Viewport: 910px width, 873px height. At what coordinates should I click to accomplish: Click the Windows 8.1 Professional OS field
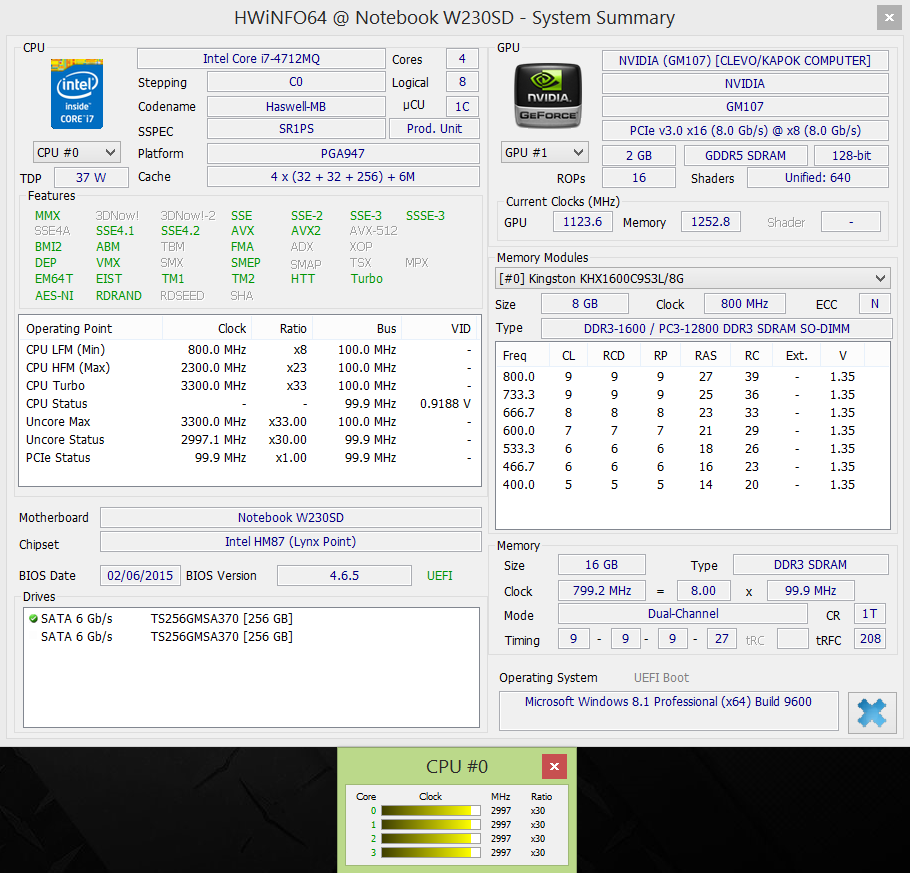[669, 710]
